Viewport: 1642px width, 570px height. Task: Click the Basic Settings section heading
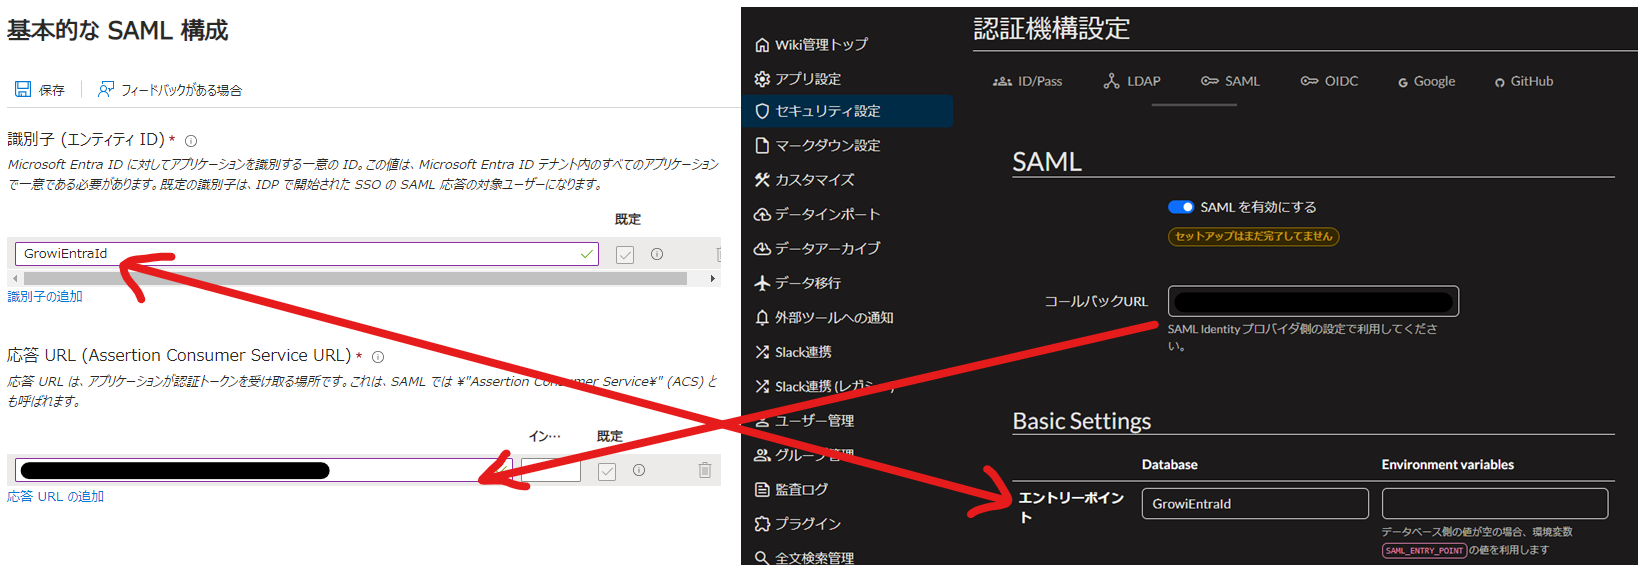(x=1081, y=421)
